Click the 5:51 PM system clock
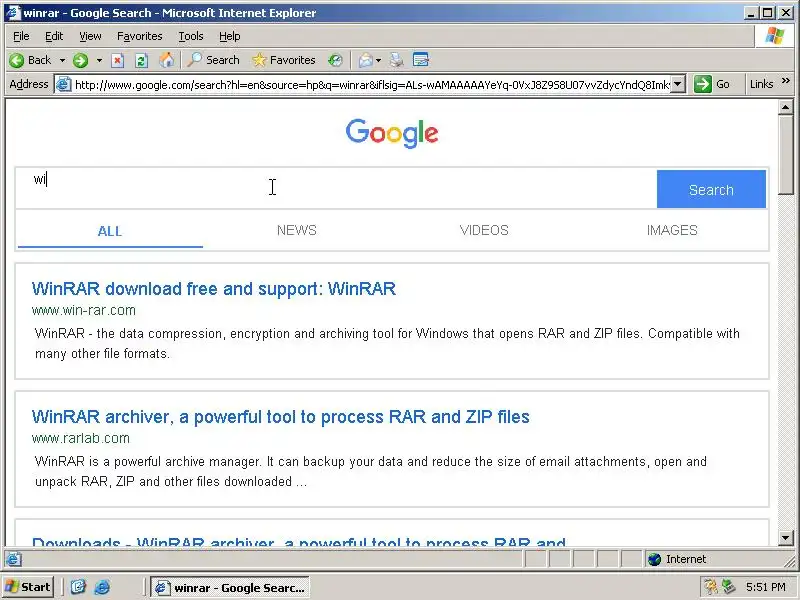The image size is (800, 600). tap(765, 587)
